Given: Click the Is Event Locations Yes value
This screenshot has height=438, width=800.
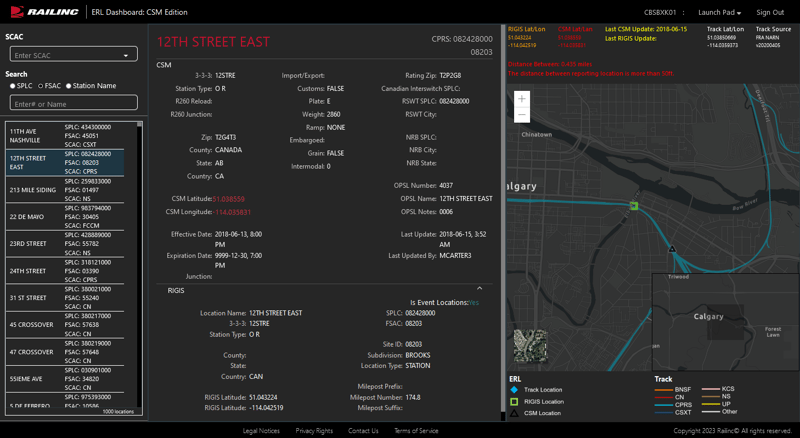Looking at the screenshot, I should click(474, 303).
